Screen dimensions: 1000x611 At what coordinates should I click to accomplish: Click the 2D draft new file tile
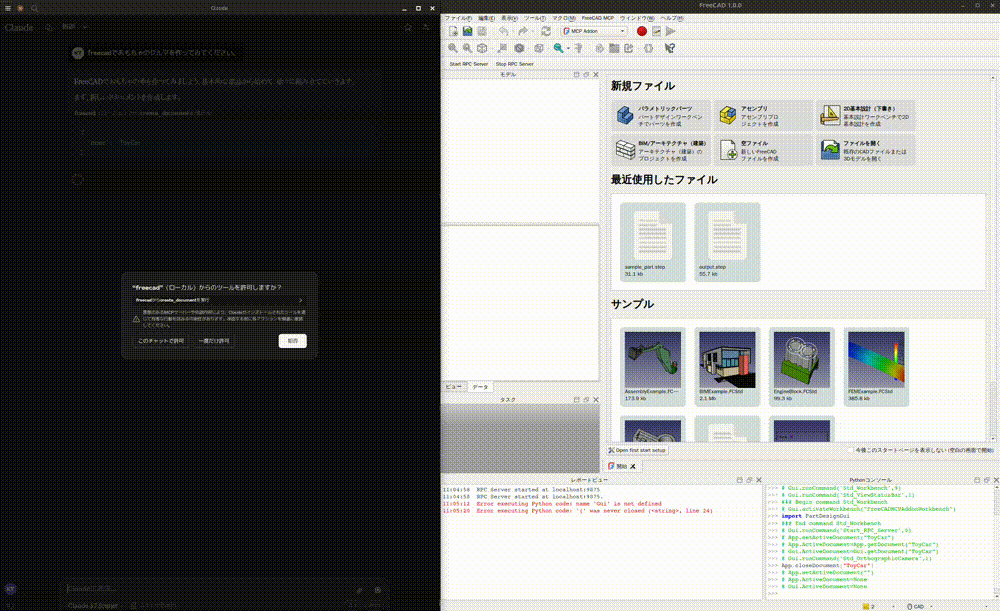click(x=864, y=117)
